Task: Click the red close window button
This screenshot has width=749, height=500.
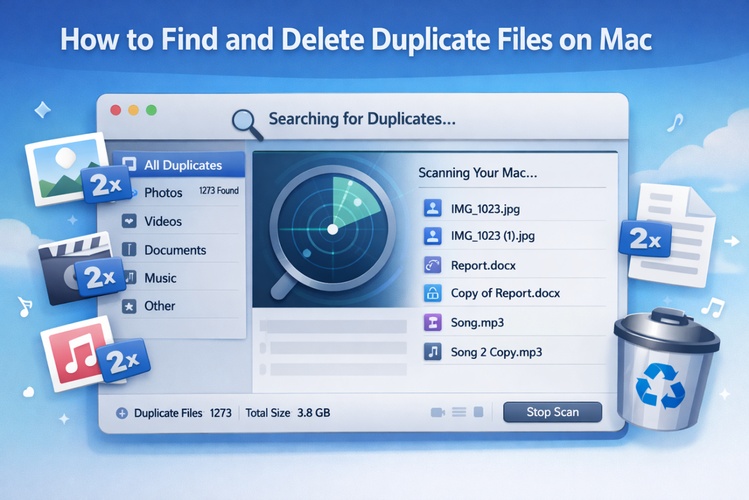Action: click(116, 110)
